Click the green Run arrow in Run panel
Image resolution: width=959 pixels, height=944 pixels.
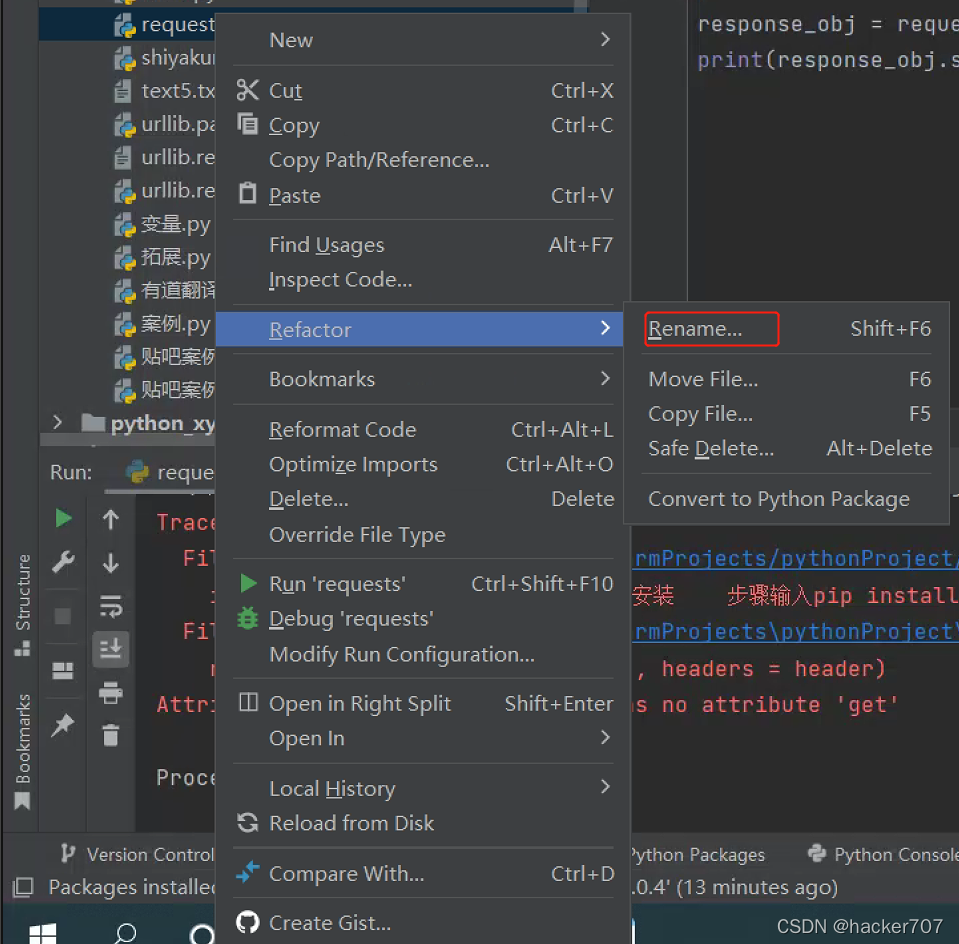[x=63, y=519]
